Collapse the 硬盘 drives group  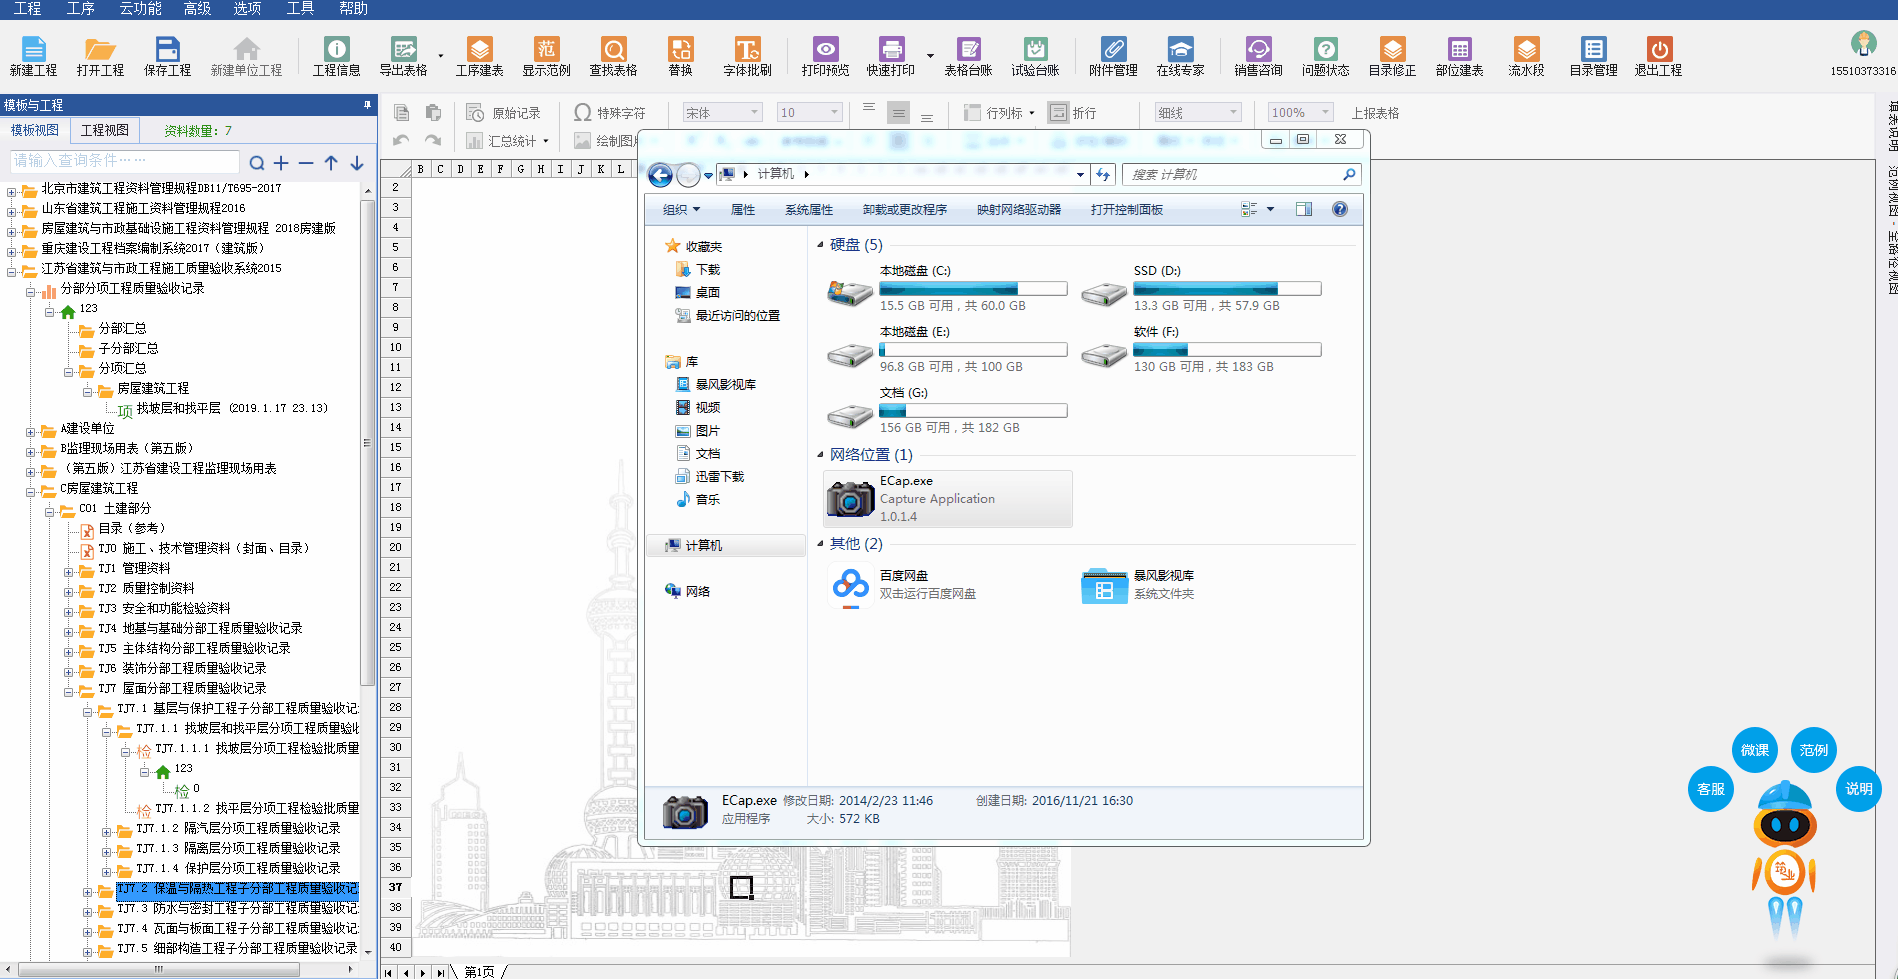coord(820,245)
